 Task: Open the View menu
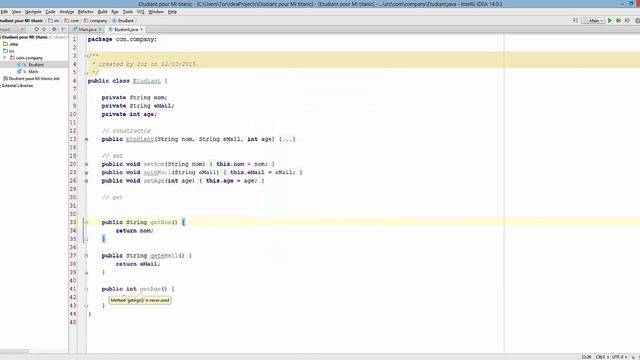click(x=16, y=12)
